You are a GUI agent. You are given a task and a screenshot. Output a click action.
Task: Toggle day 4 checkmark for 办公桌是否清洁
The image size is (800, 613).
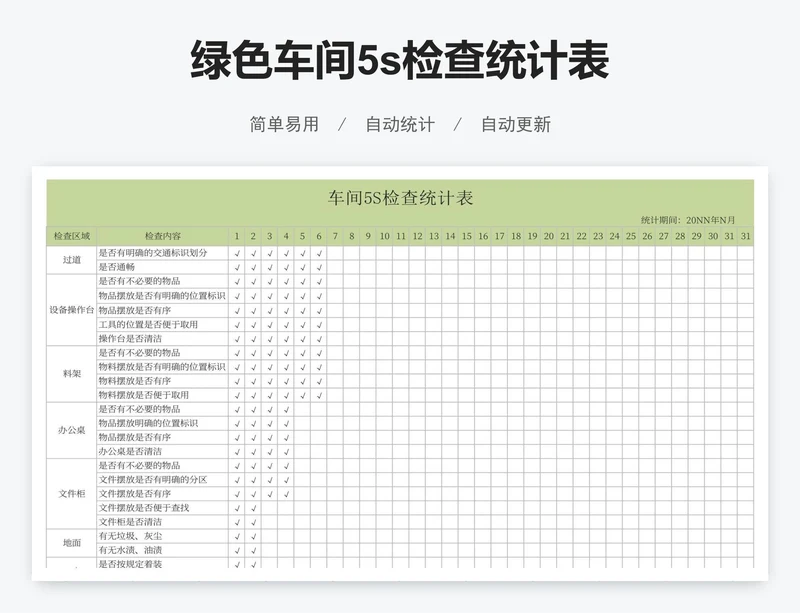tap(286, 452)
